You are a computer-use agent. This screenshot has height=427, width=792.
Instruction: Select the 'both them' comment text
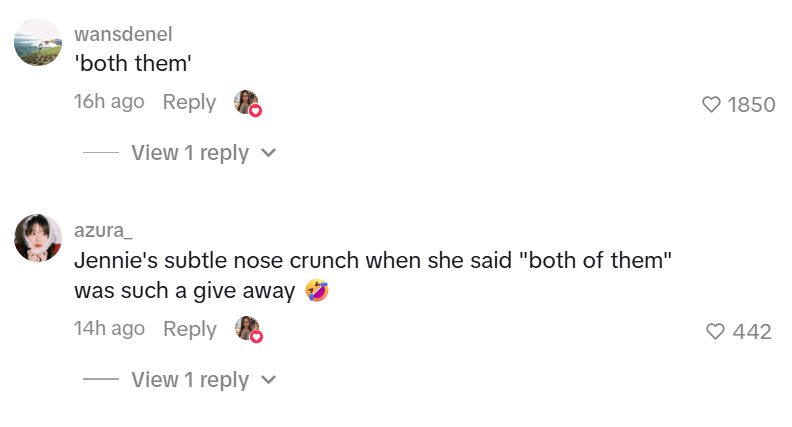[133, 64]
